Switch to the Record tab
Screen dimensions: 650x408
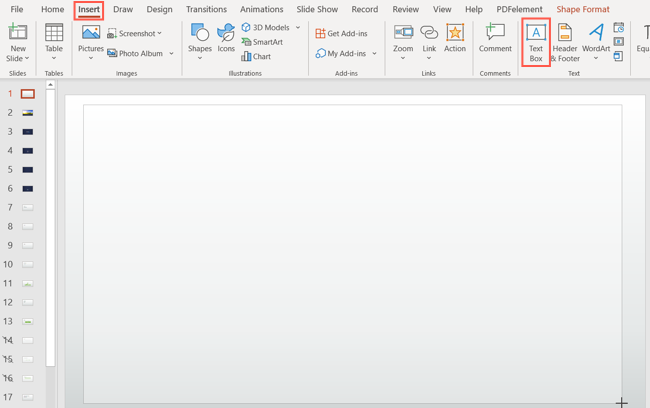365,9
